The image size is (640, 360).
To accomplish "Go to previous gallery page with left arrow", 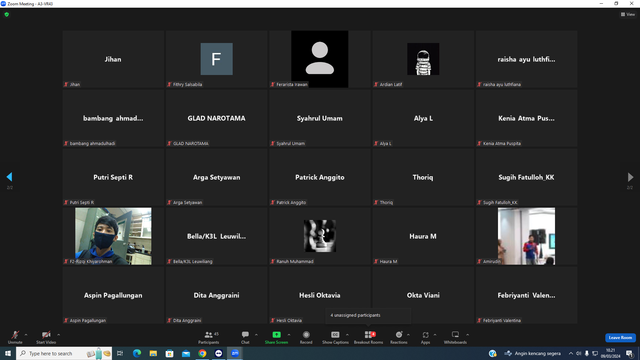I will 9,177.
